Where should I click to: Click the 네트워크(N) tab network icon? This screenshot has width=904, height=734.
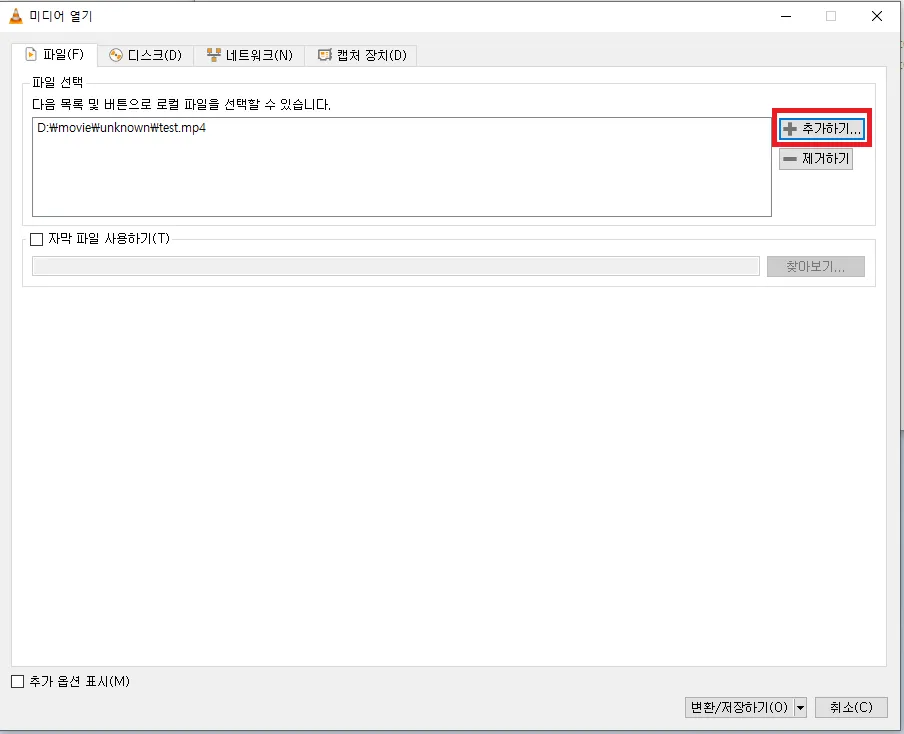(213, 55)
